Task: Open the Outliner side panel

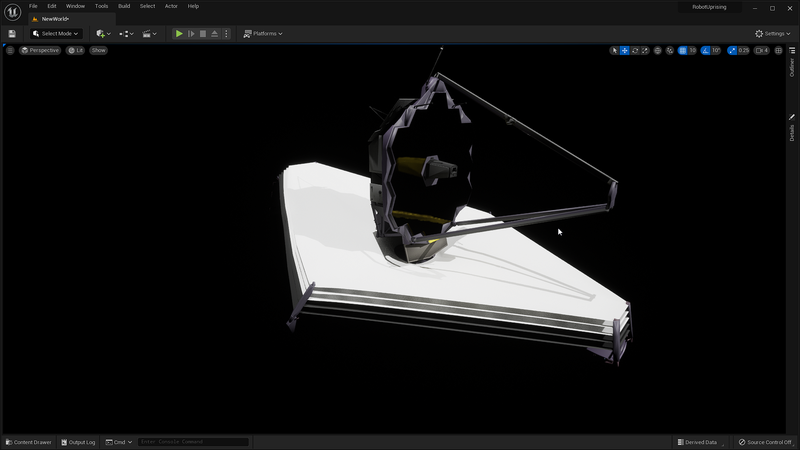Action: pos(792,62)
